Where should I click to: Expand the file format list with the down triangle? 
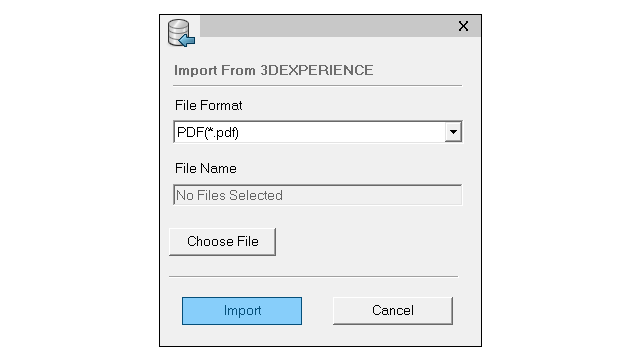(x=453, y=132)
